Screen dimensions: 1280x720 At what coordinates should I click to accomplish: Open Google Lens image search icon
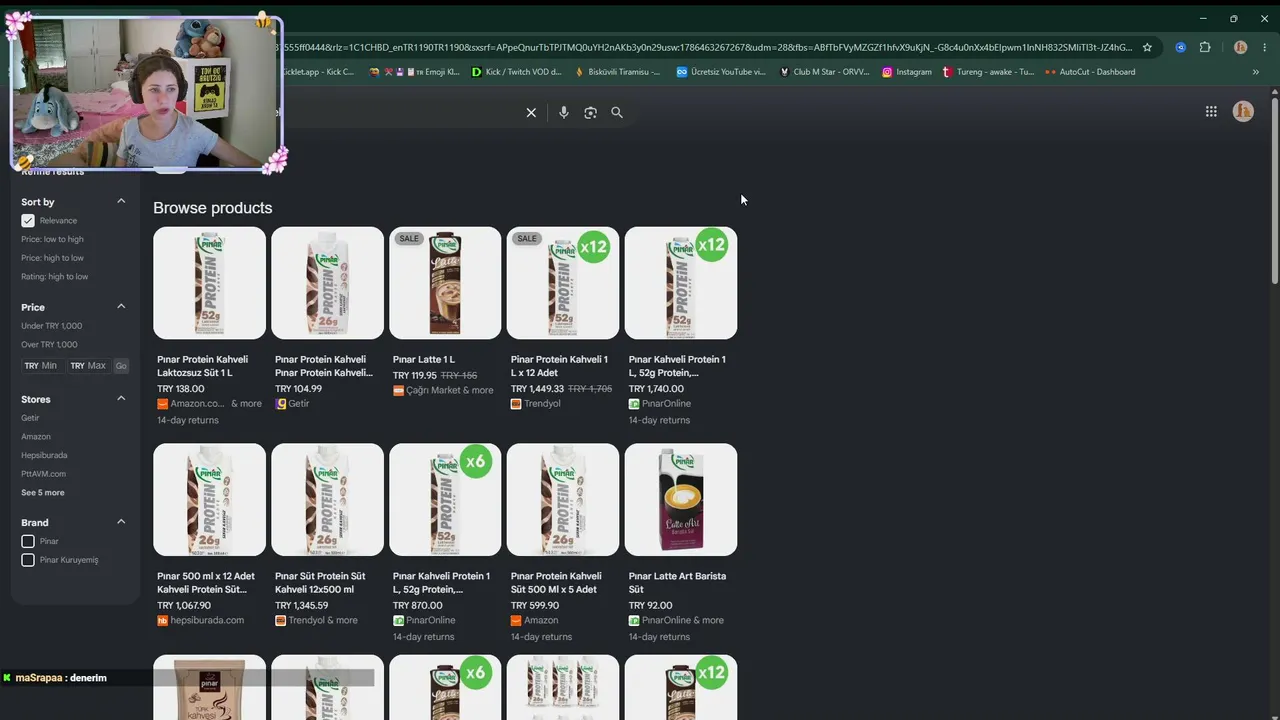click(x=590, y=113)
